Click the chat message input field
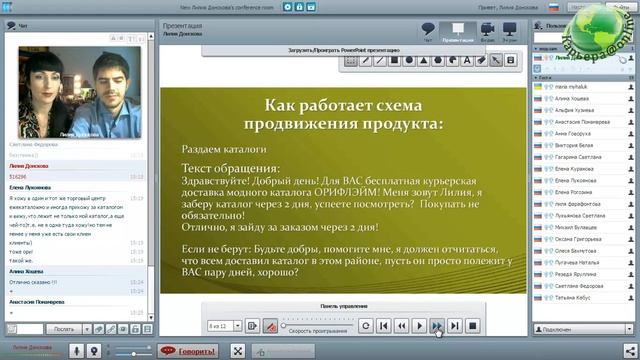 pos(30,329)
